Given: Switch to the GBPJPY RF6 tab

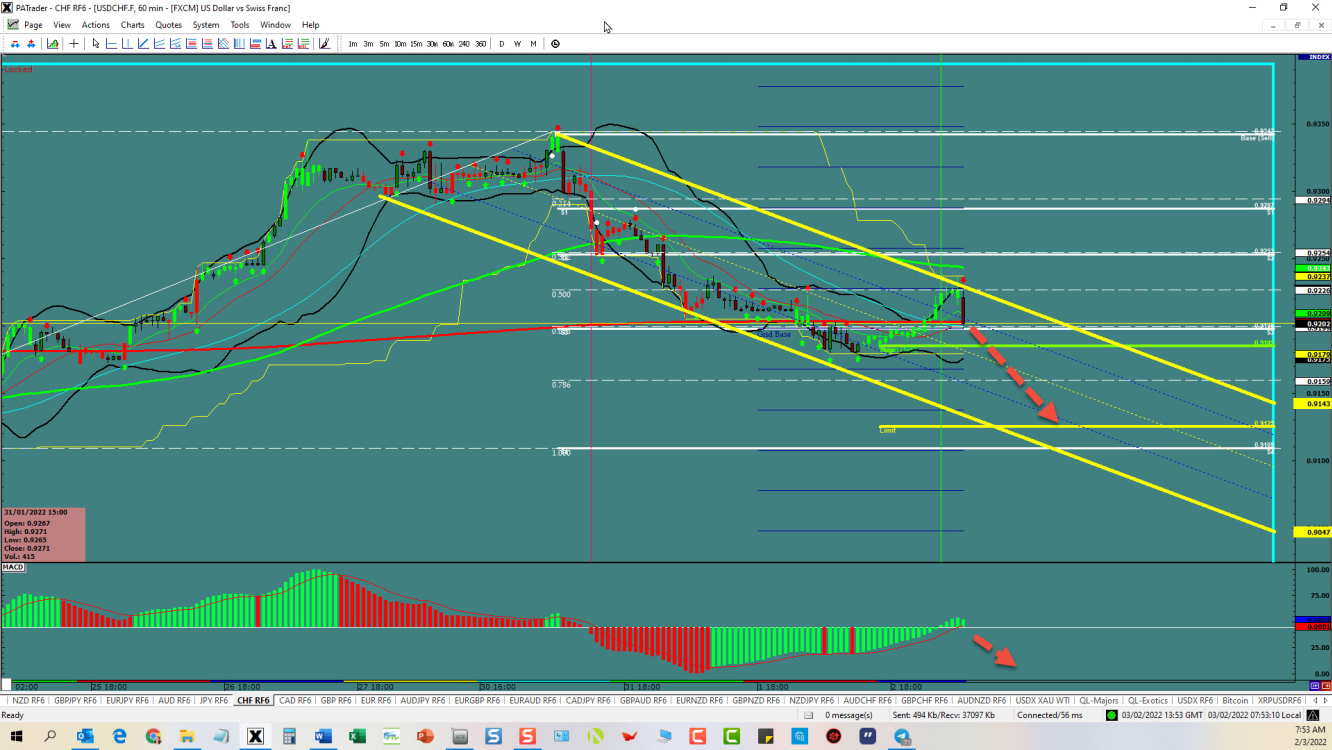Looking at the screenshot, I should pos(75,700).
